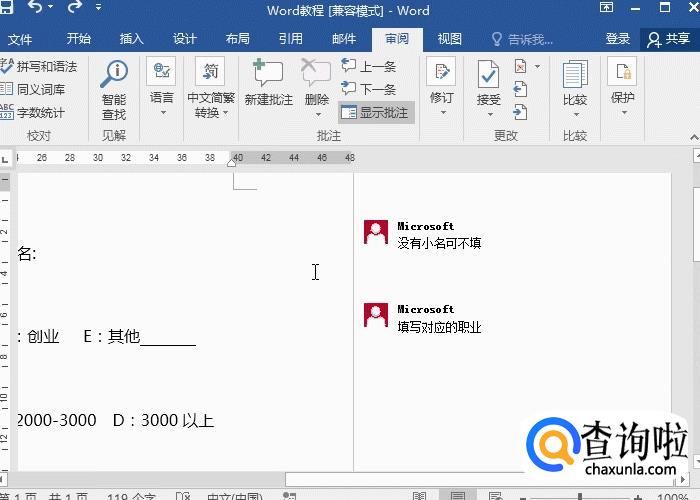Viewport: 700px width, 500px height.
Task: Click the 中文简繁转换 icon
Action: 210,71
